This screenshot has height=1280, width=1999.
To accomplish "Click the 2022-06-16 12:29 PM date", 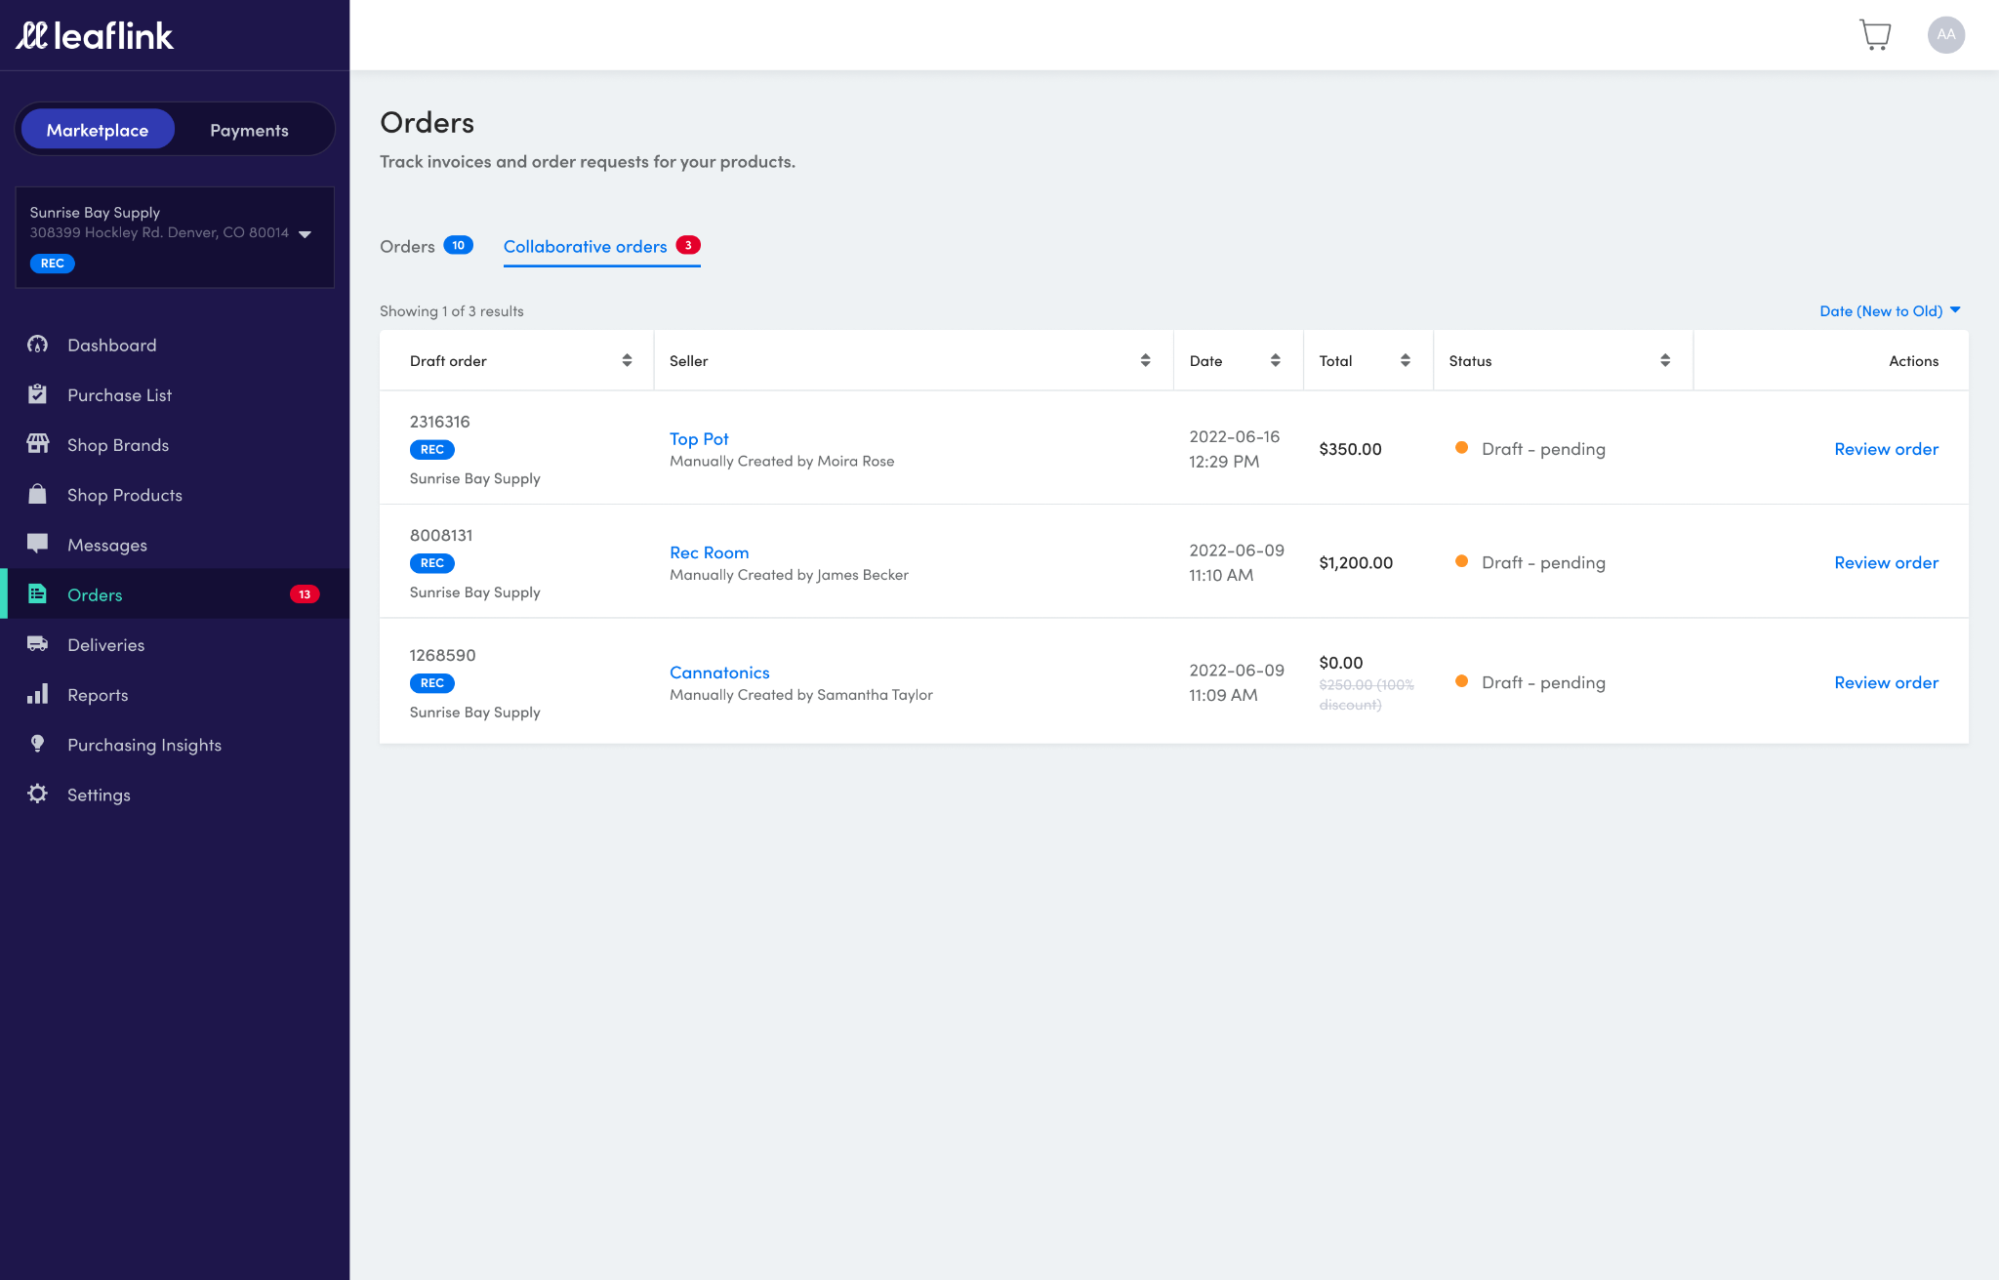I will [x=1234, y=449].
